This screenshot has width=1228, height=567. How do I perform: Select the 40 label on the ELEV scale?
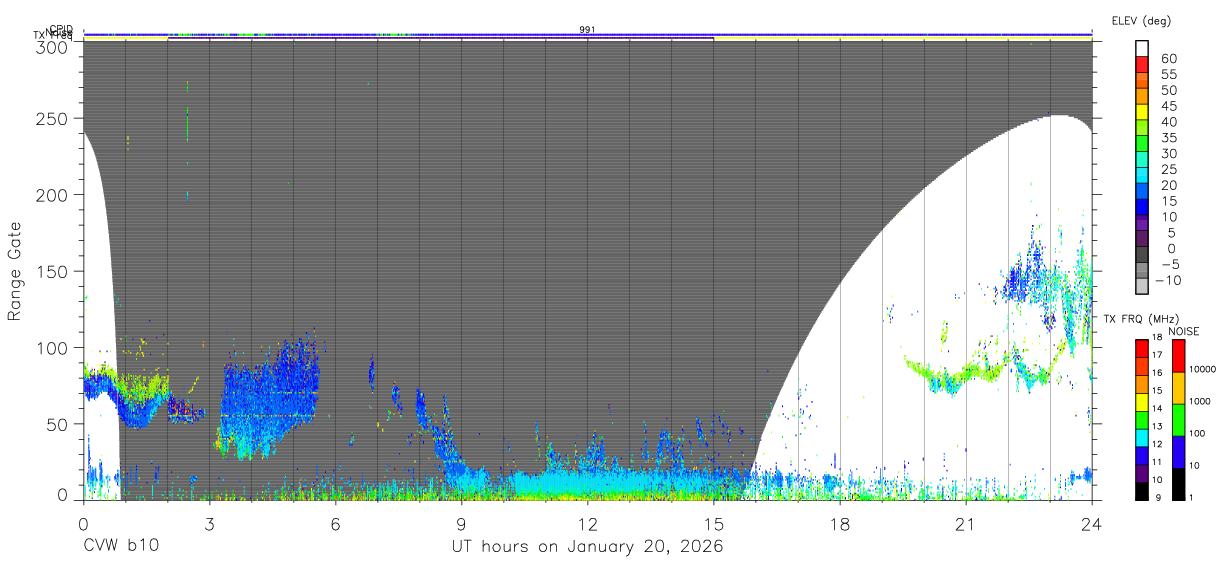pos(1168,122)
